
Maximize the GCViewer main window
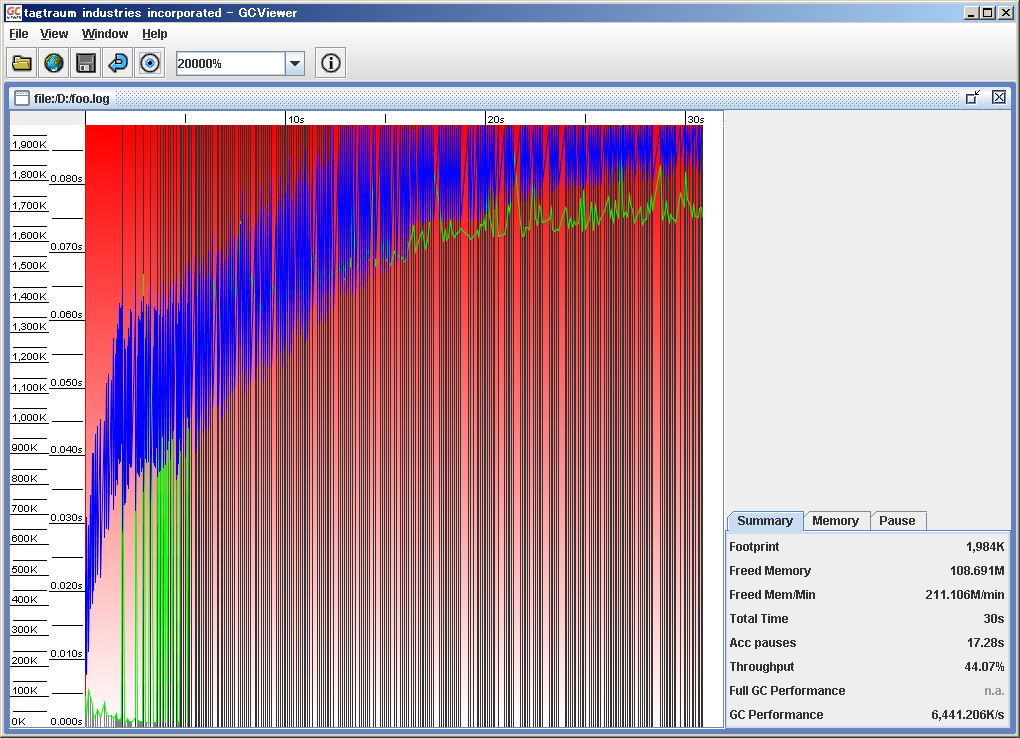[987, 12]
